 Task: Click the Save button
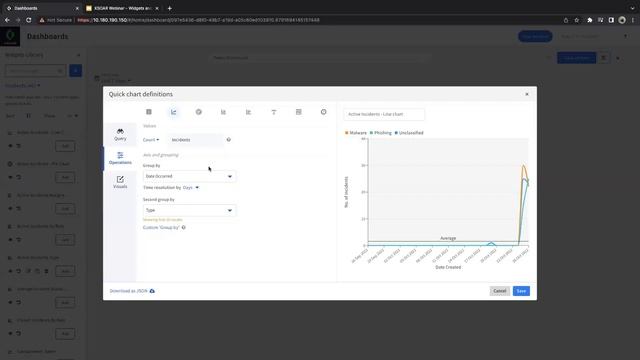tap(521, 291)
